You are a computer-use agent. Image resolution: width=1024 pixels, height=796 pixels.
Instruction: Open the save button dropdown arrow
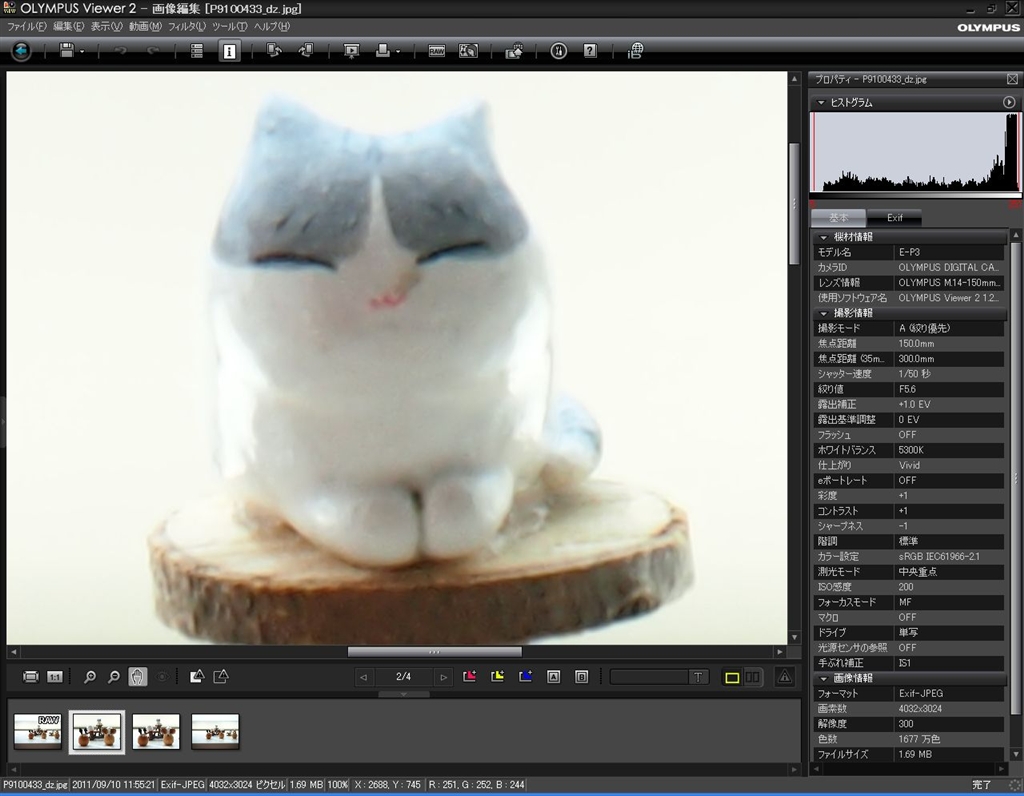[82, 51]
